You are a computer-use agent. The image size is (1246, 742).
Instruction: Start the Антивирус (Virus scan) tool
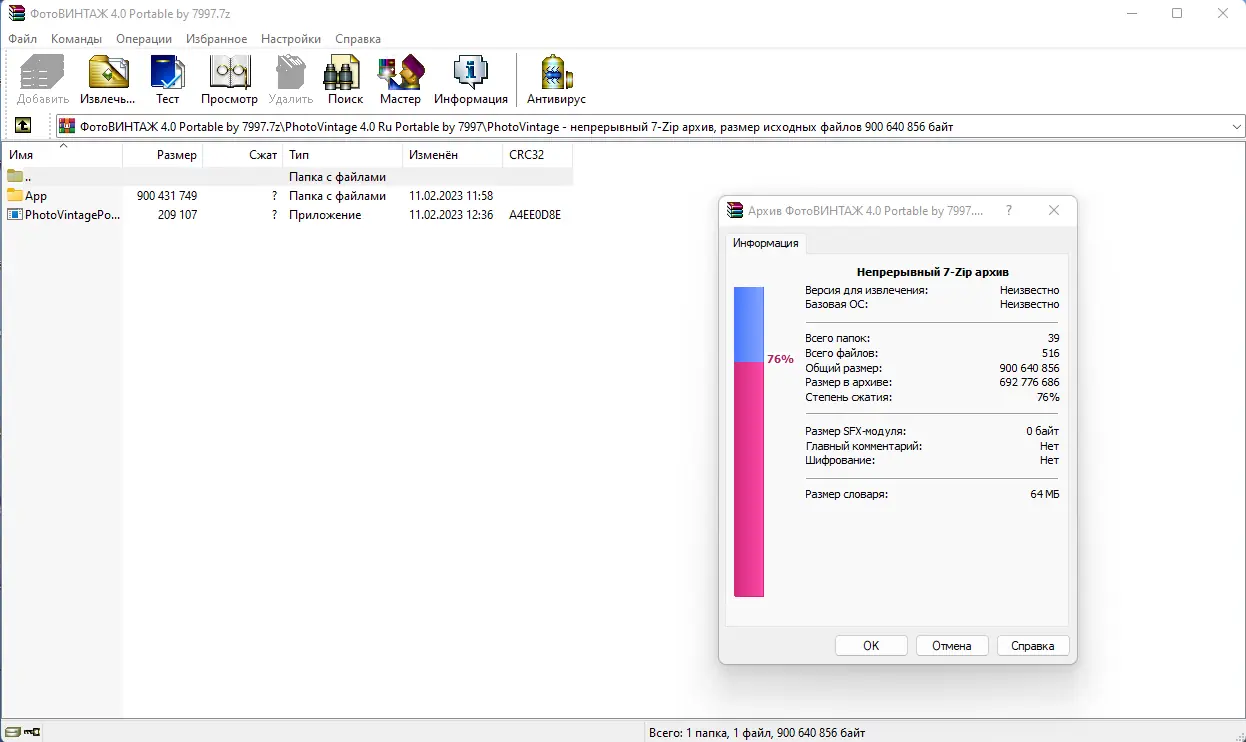(556, 72)
